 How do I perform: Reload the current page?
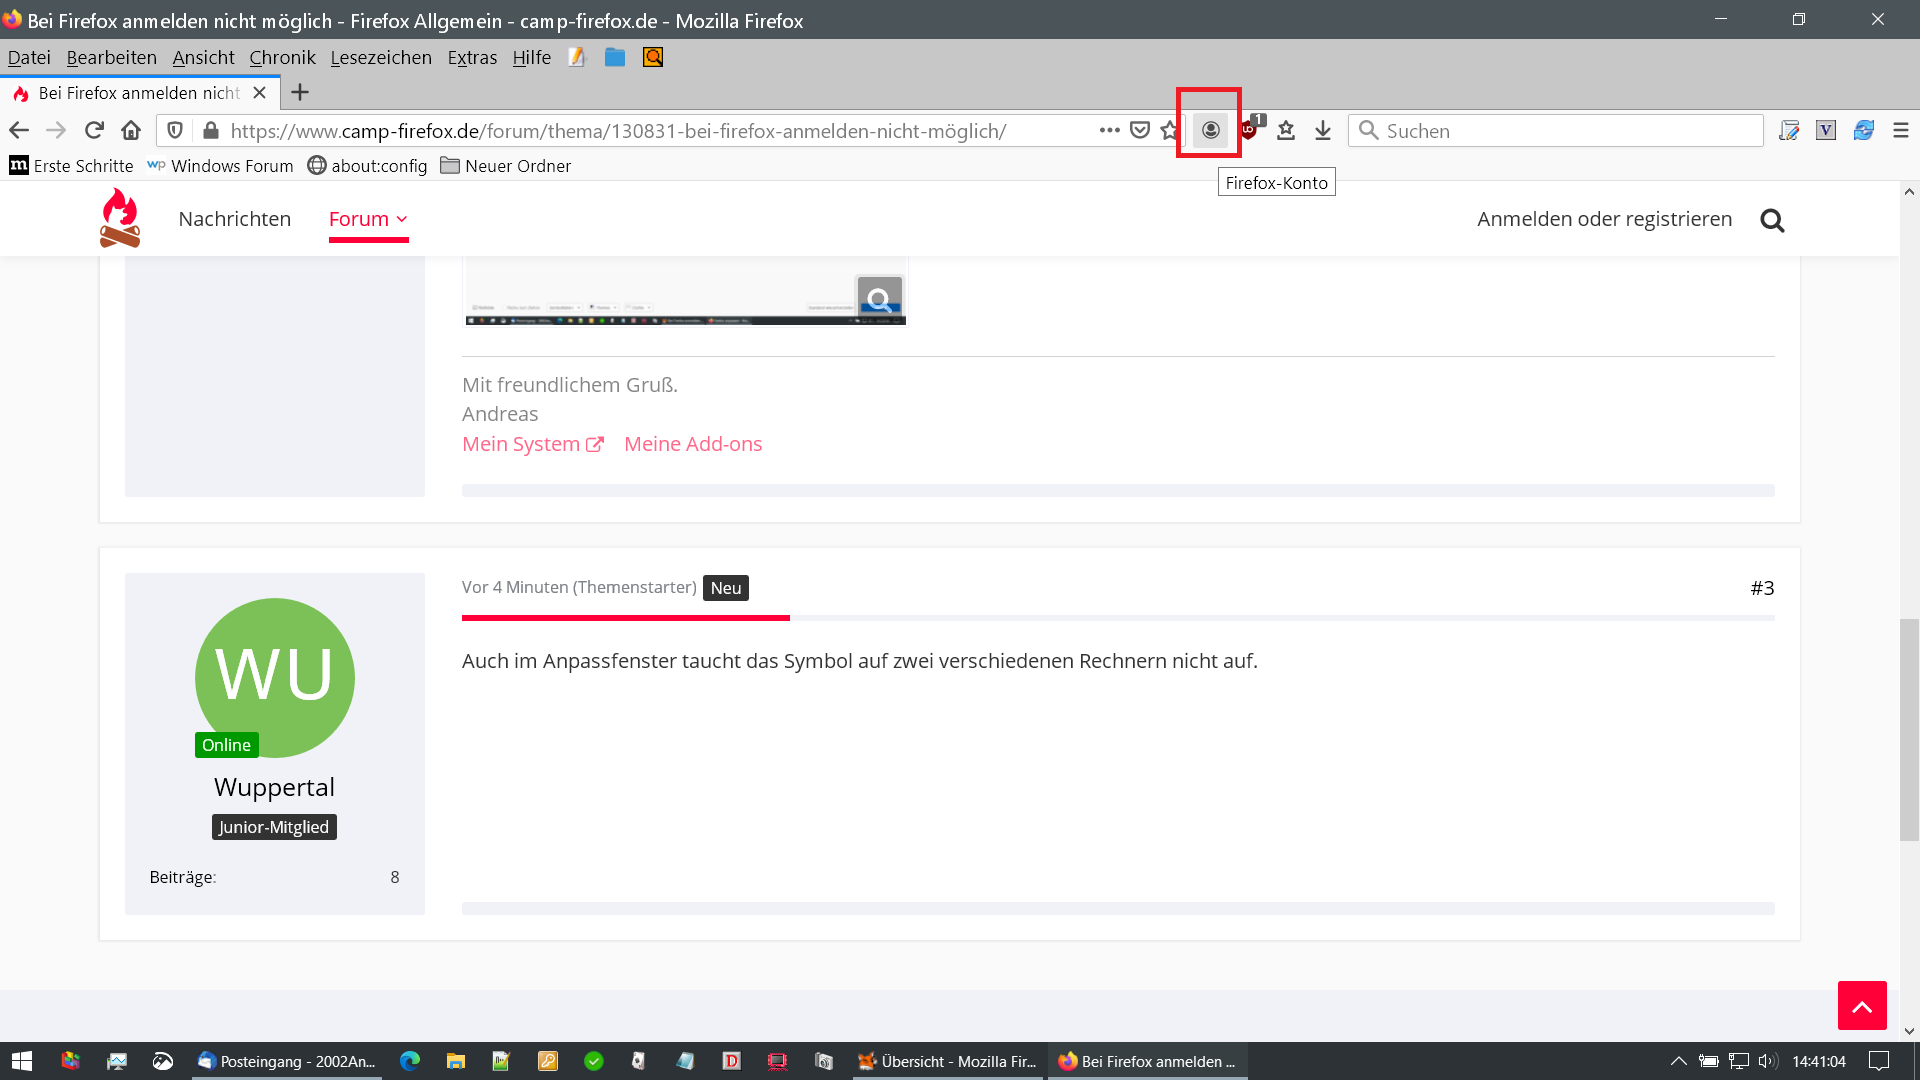(x=94, y=130)
